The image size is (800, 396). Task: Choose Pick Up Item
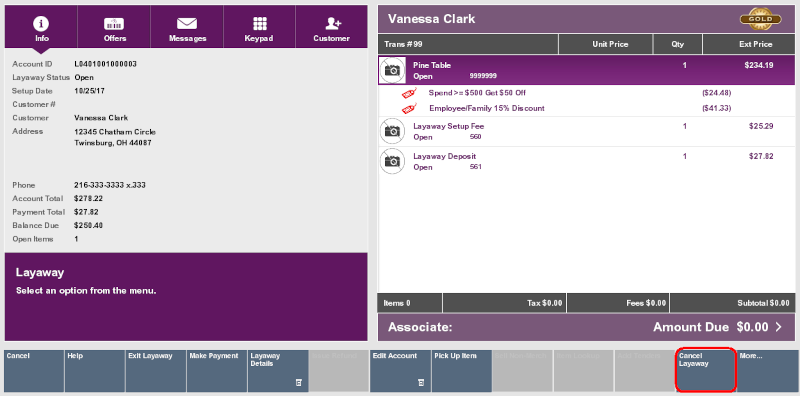pos(462,371)
